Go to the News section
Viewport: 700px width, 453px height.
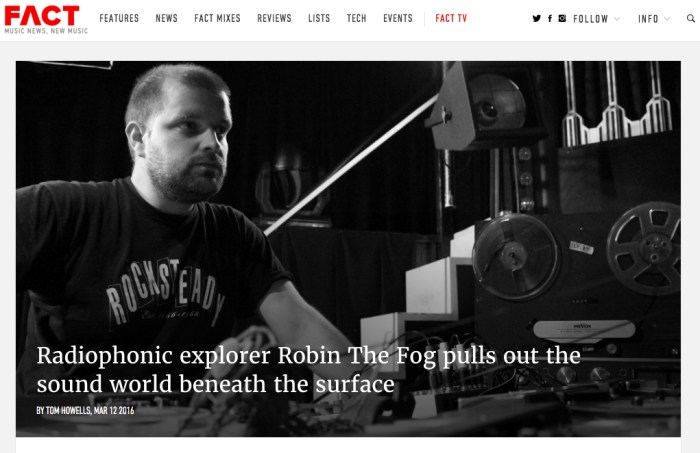[167, 18]
